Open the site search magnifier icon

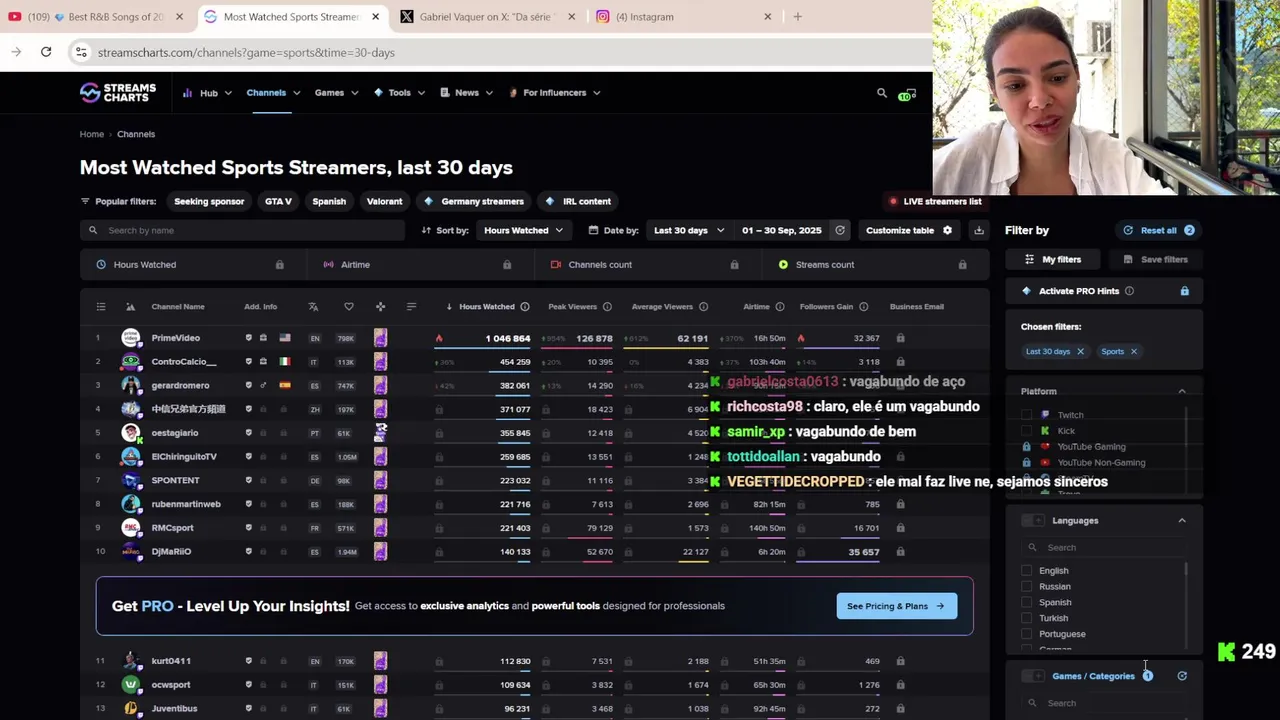882,93
